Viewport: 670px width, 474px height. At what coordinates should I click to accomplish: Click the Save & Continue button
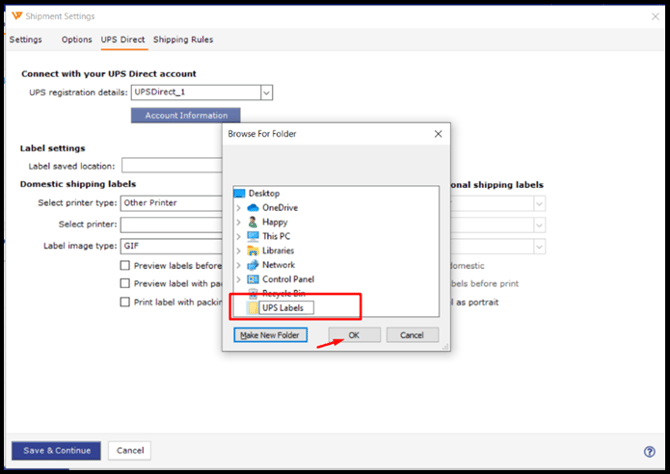click(x=56, y=450)
